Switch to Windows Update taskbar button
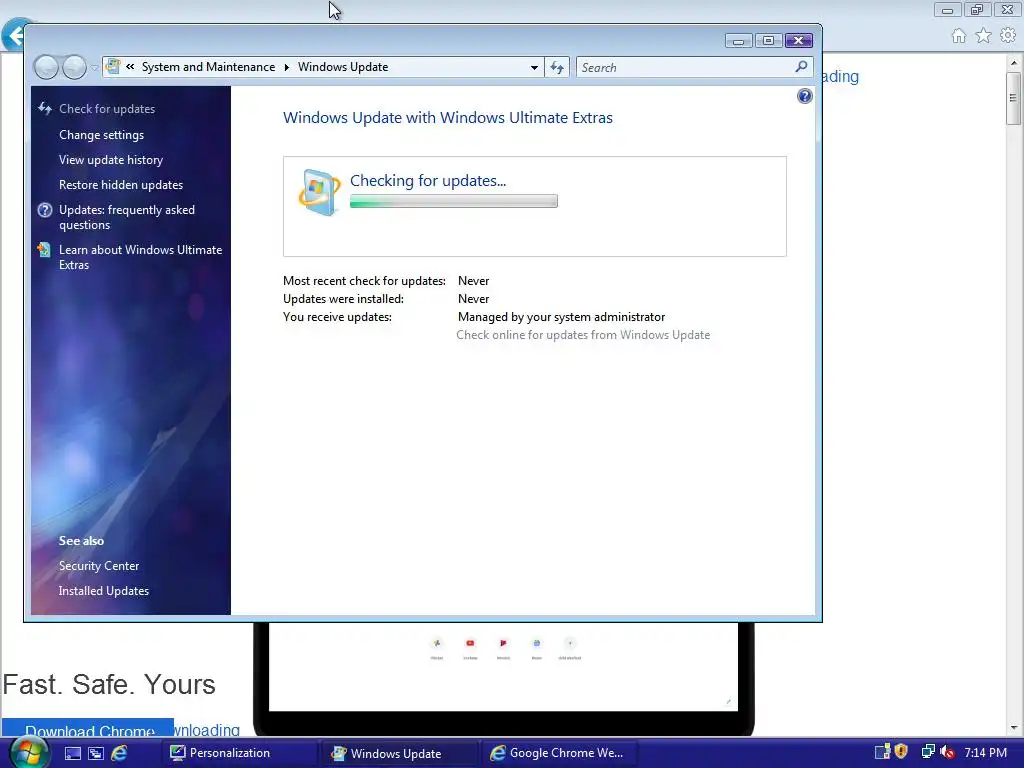Viewport: 1024px width, 768px height. [400, 753]
